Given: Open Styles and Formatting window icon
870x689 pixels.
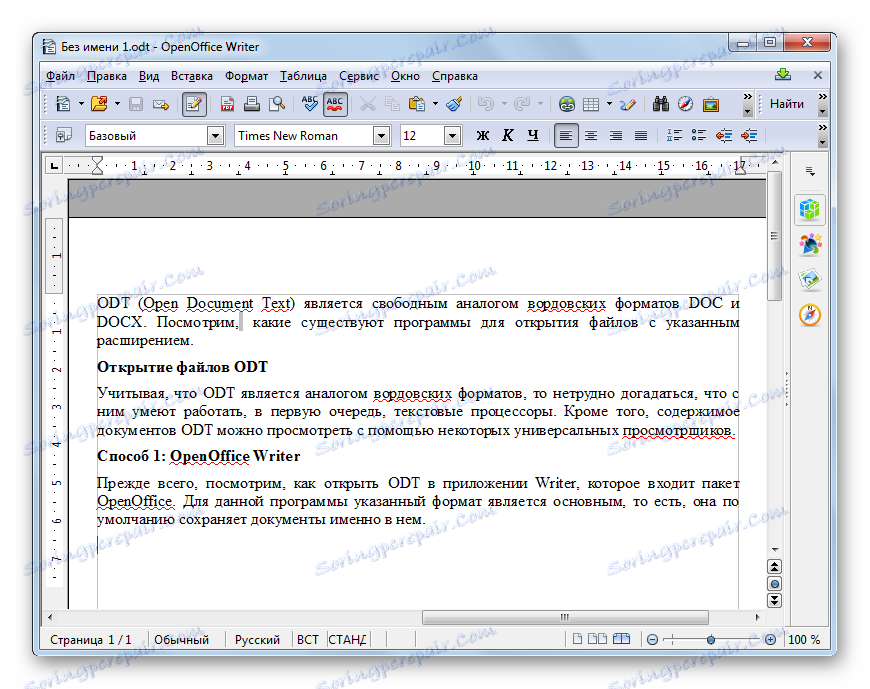Looking at the screenshot, I should point(64,135).
